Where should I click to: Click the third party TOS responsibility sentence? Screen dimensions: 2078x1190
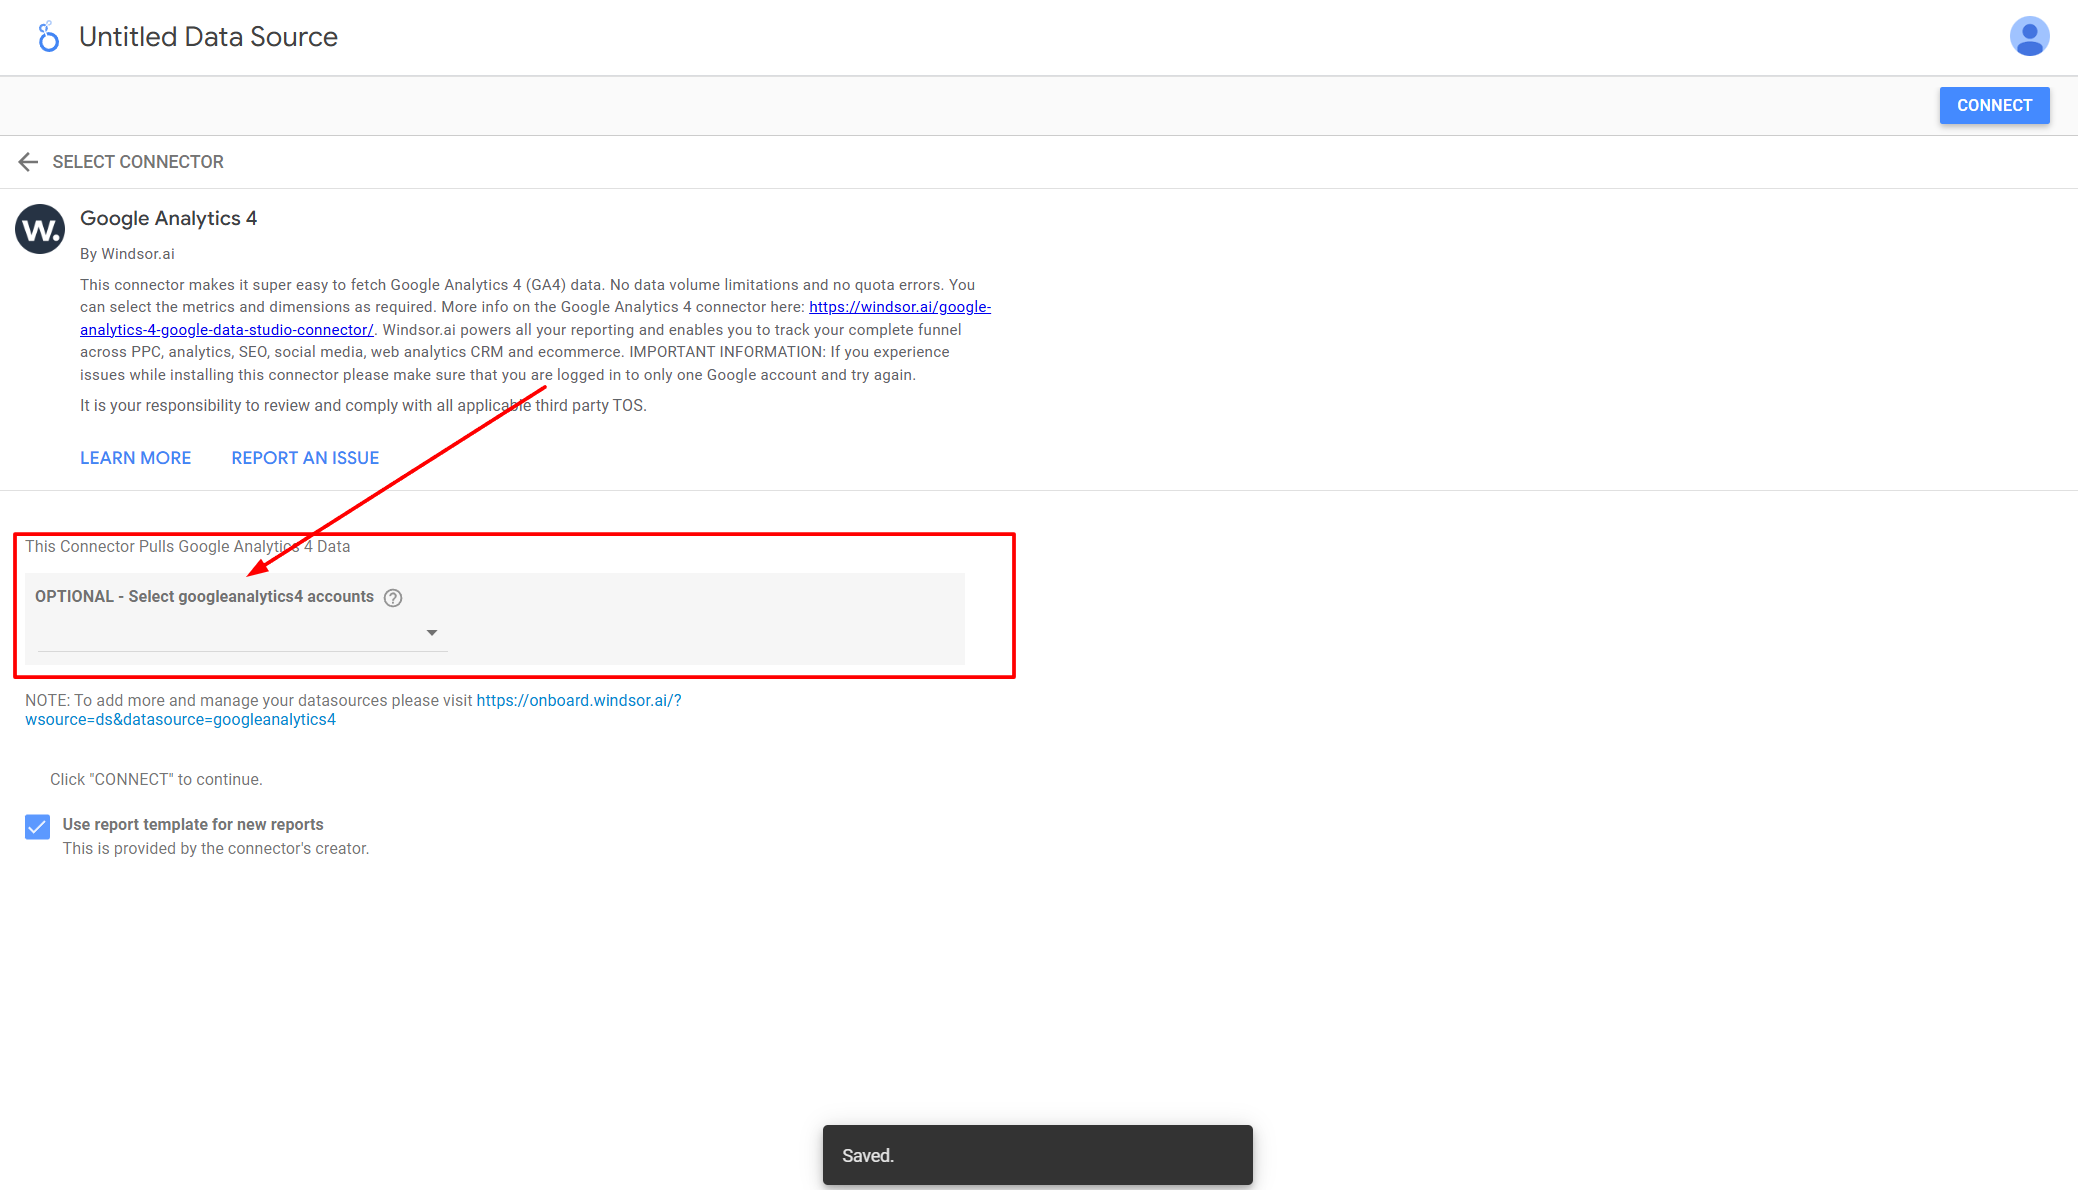363,405
